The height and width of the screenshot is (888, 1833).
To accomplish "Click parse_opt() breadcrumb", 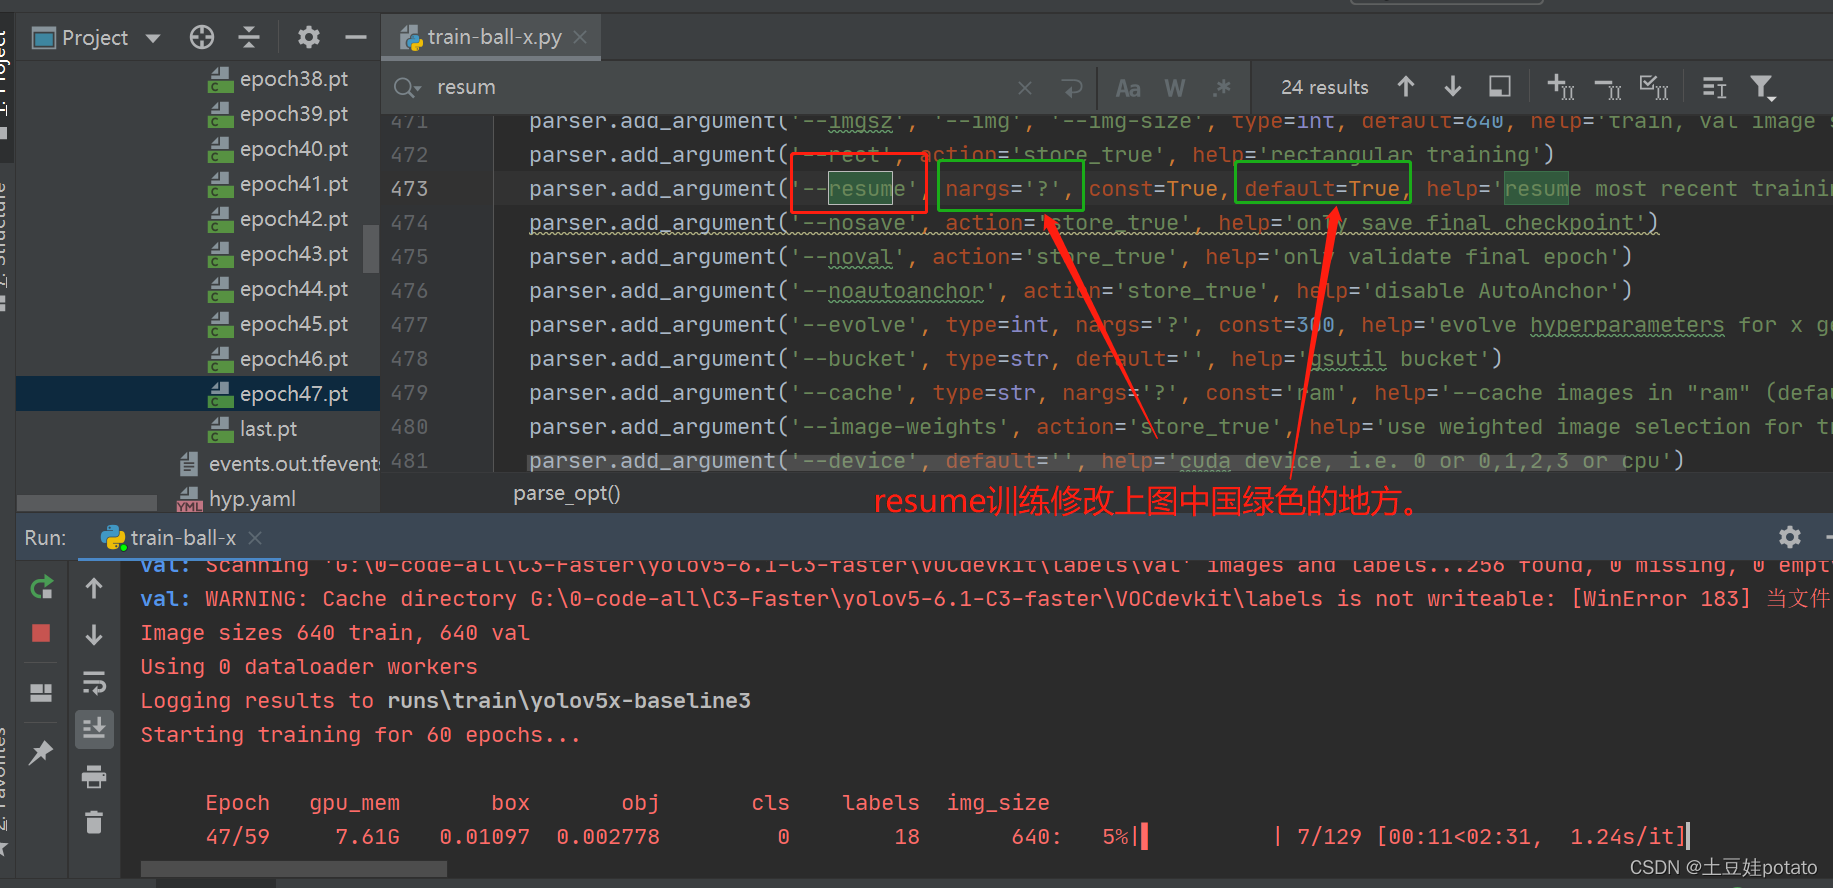I will [x=567, y=493].
